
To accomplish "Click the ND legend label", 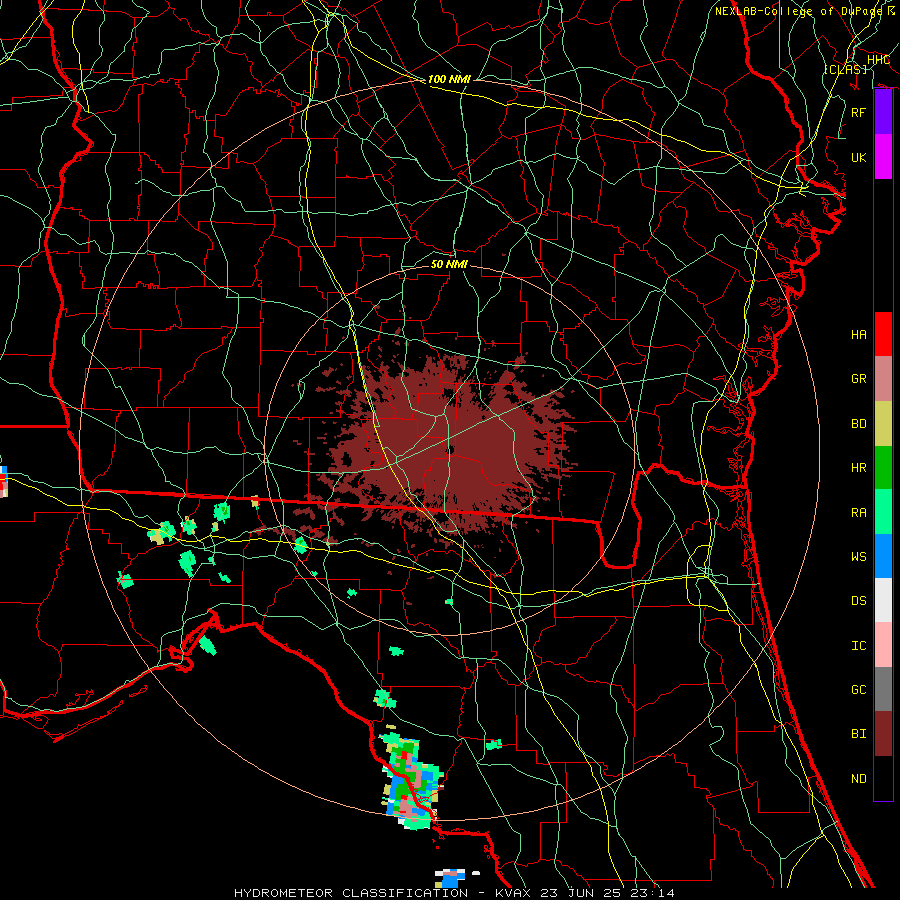I will [859, 778].
